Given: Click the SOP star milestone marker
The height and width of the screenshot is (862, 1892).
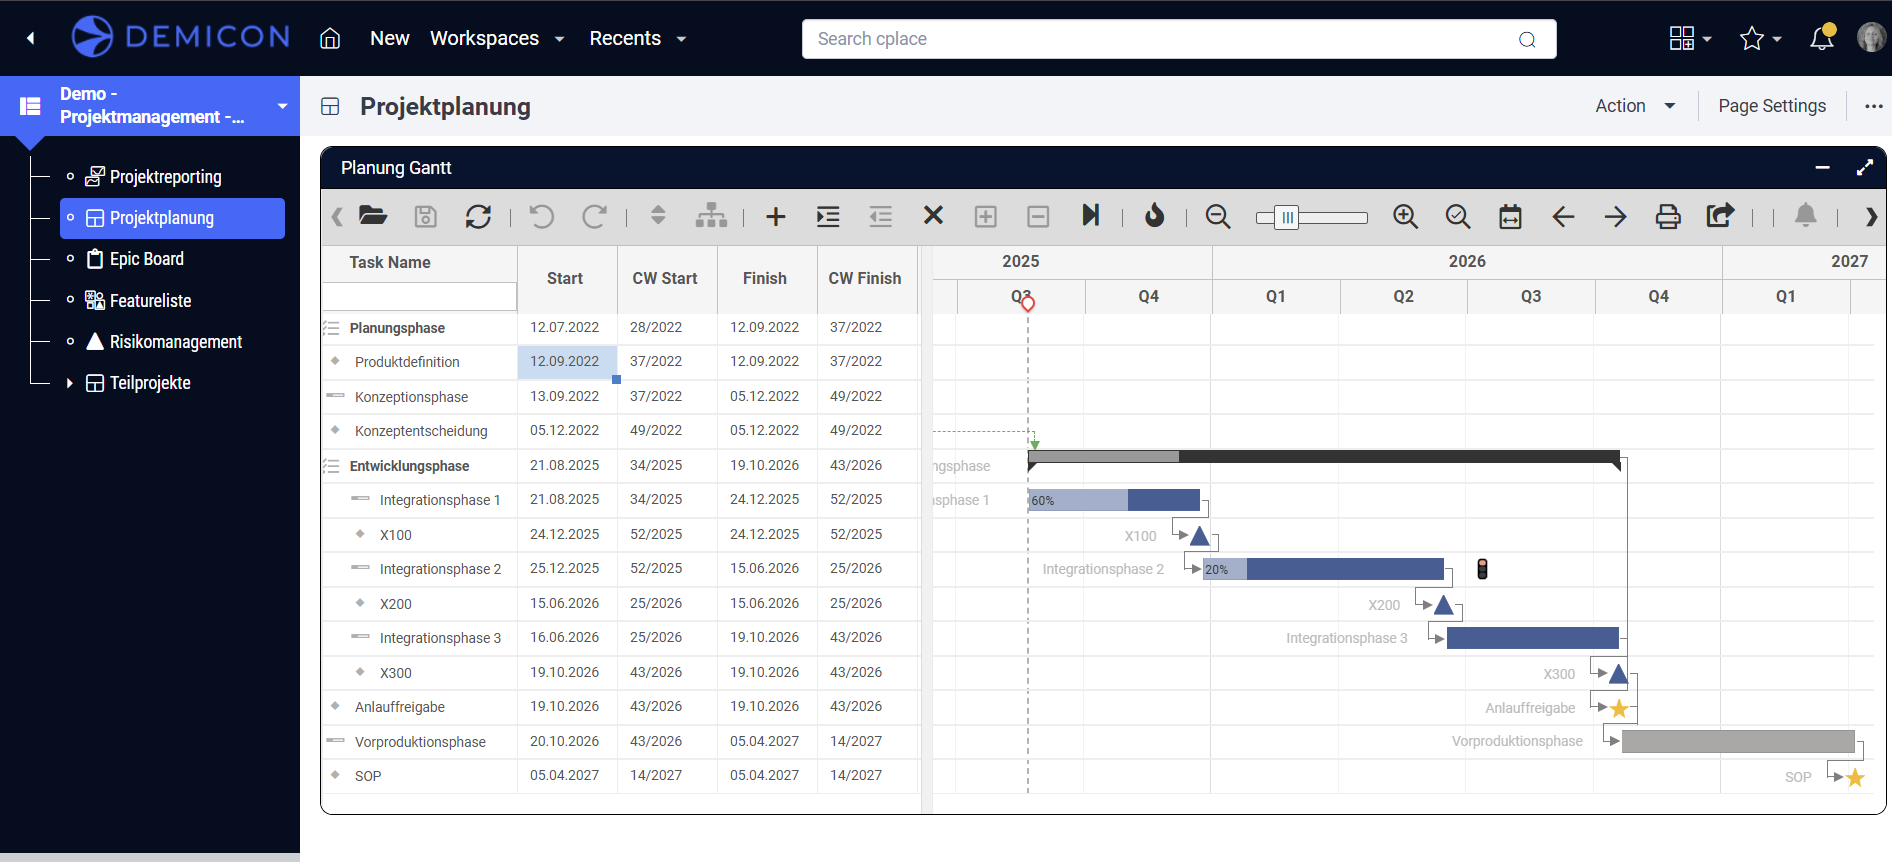Looking at the screenshot, I should point(1855,777).
